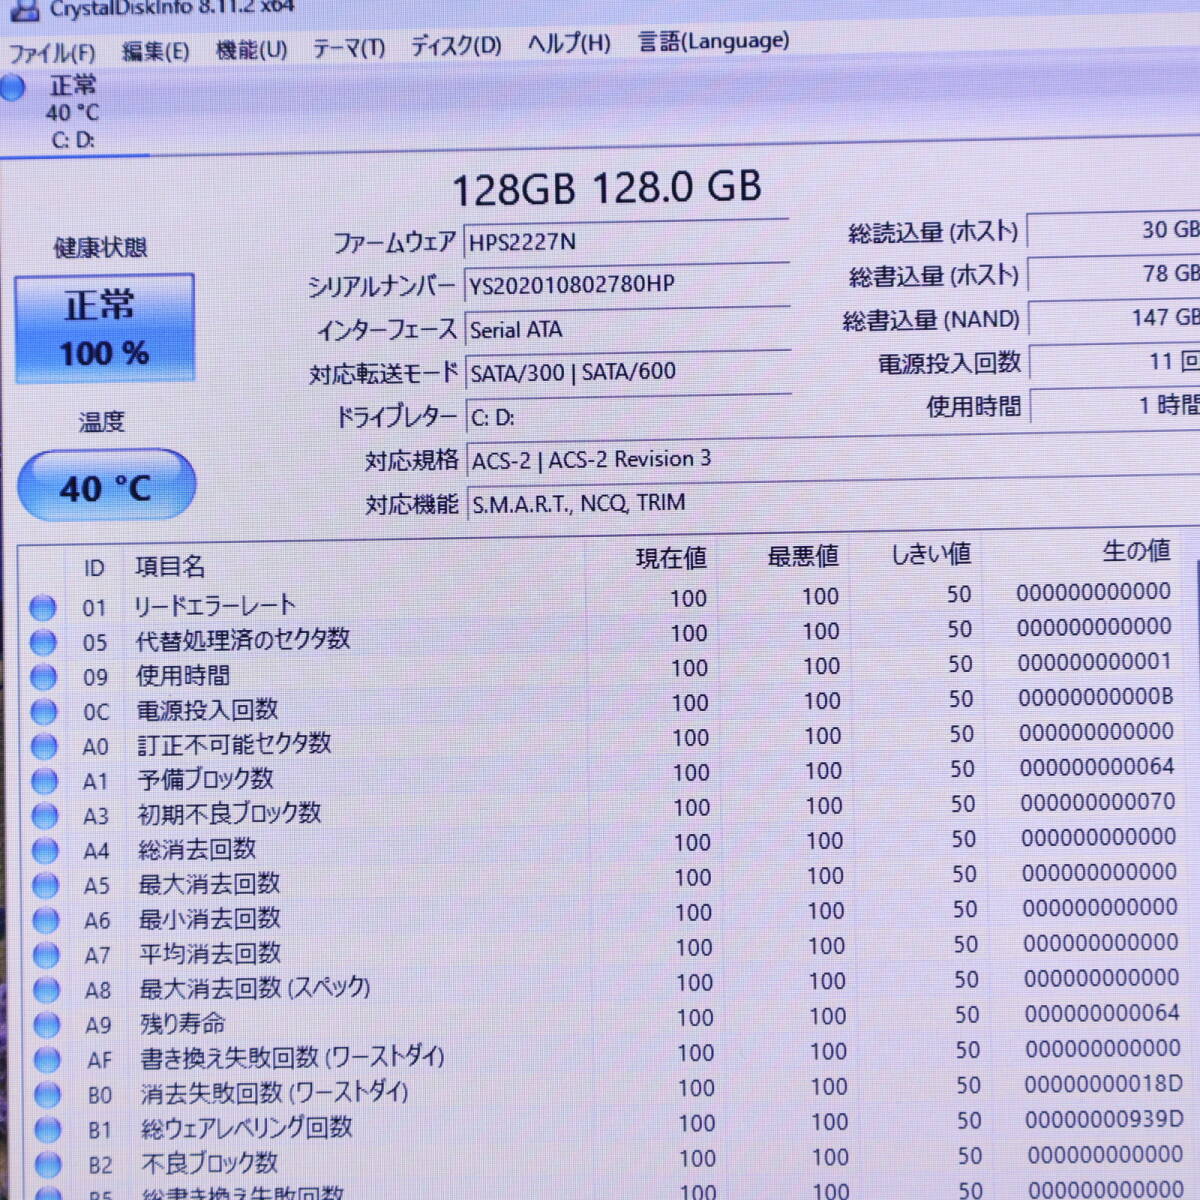
Task: Click the health indicator beside 予備ブロック数
Action: click(x=43, y=781)
